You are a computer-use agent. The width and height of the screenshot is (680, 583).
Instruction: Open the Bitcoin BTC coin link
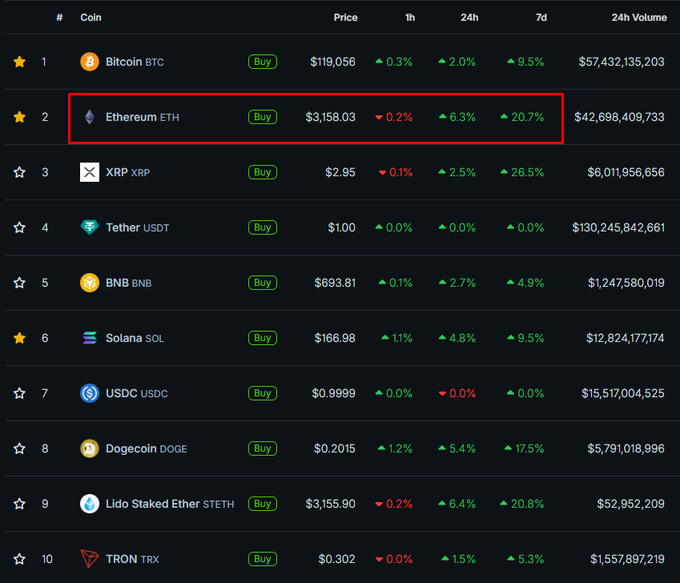click(x=135, y=62)
